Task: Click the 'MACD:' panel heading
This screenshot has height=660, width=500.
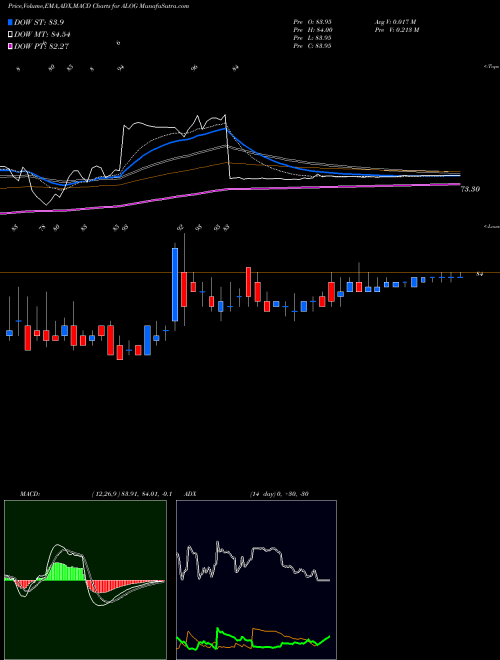Action: click(30, 494)
